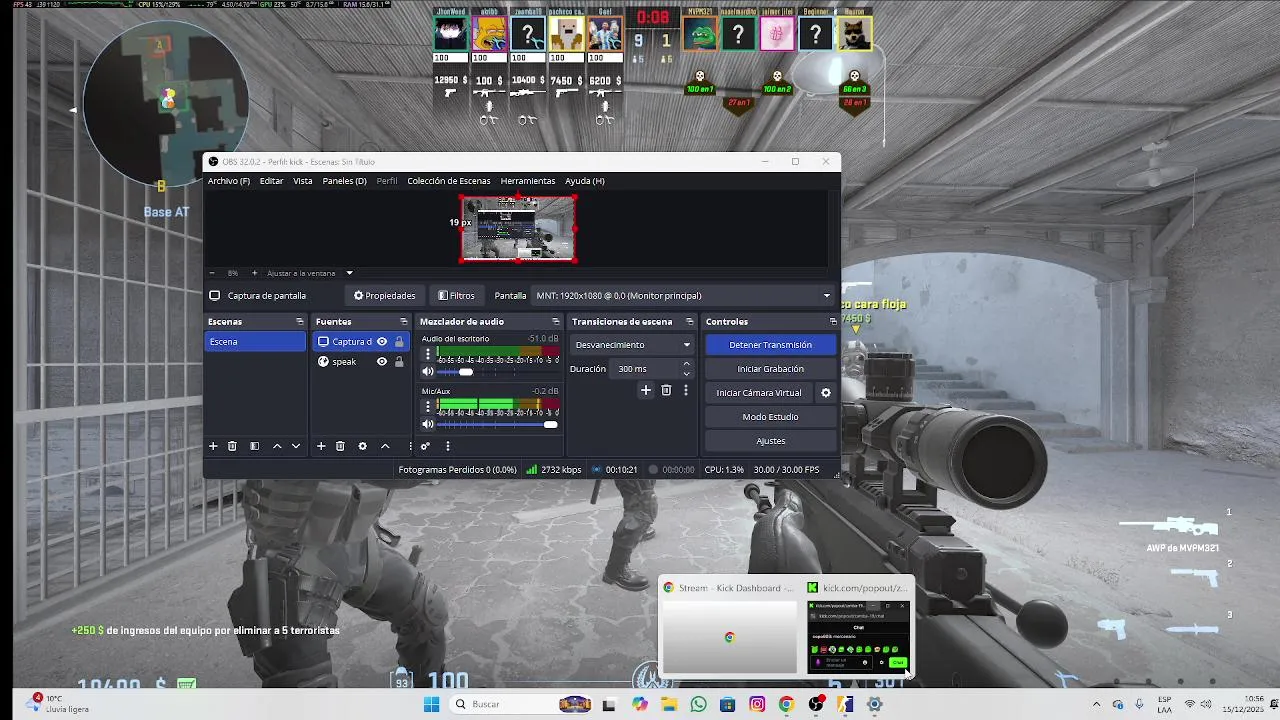Image resolution: width=1280 pixels, height=720 pixels.
Task: Click Iniciar Grabación button
Action: pos(770,369)
